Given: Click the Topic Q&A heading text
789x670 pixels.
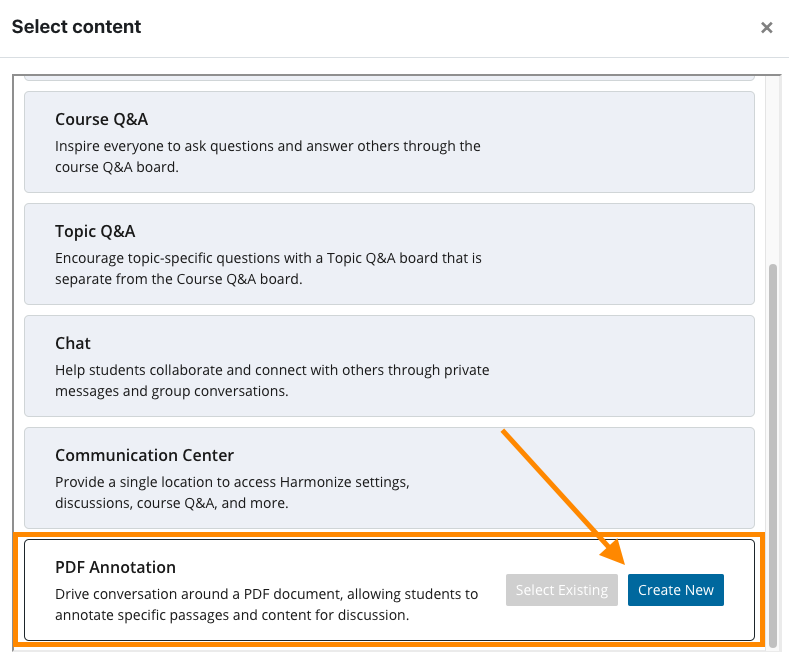Looking at the screenshot, I should click(x=95, y=232).
